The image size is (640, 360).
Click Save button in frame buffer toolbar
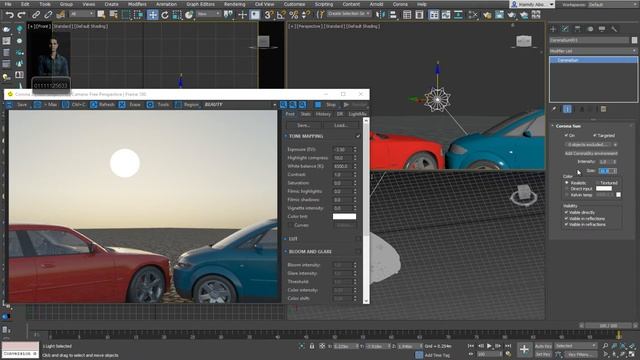point(17,105)
